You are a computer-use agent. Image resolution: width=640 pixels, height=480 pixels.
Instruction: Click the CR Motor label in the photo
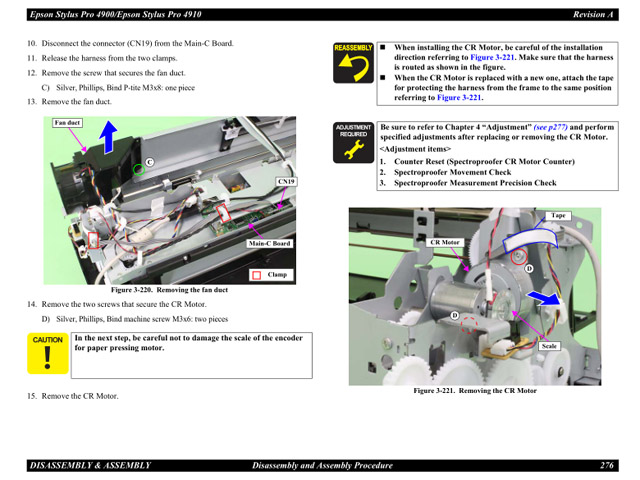click(444, 243)
